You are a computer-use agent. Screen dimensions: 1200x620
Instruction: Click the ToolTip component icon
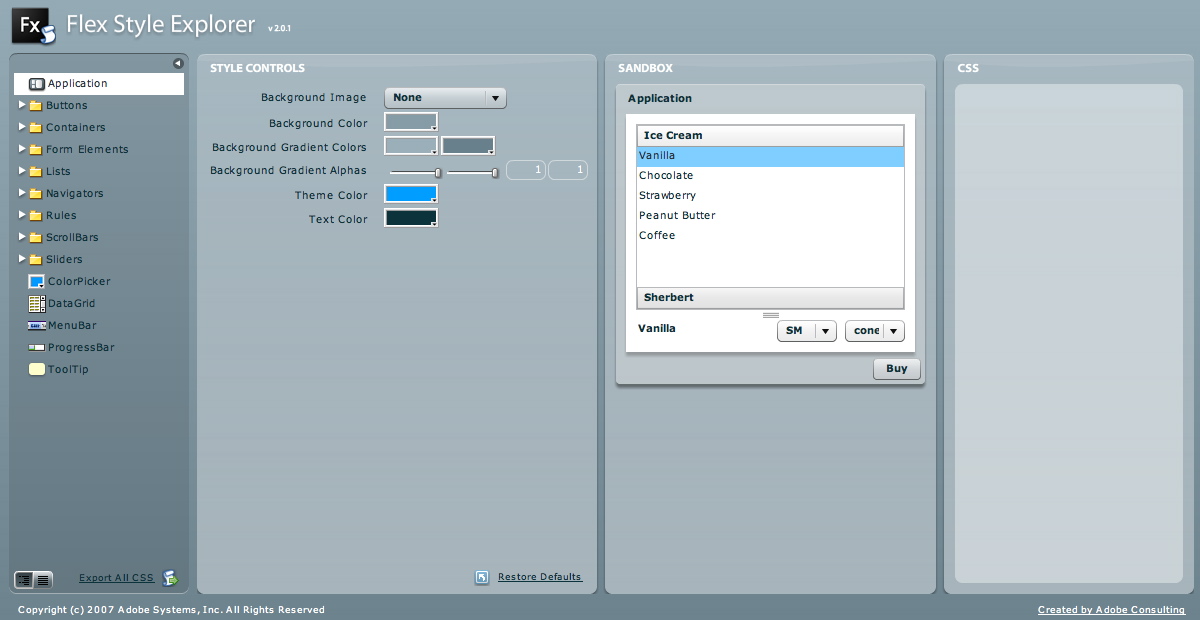pos(37,370)
